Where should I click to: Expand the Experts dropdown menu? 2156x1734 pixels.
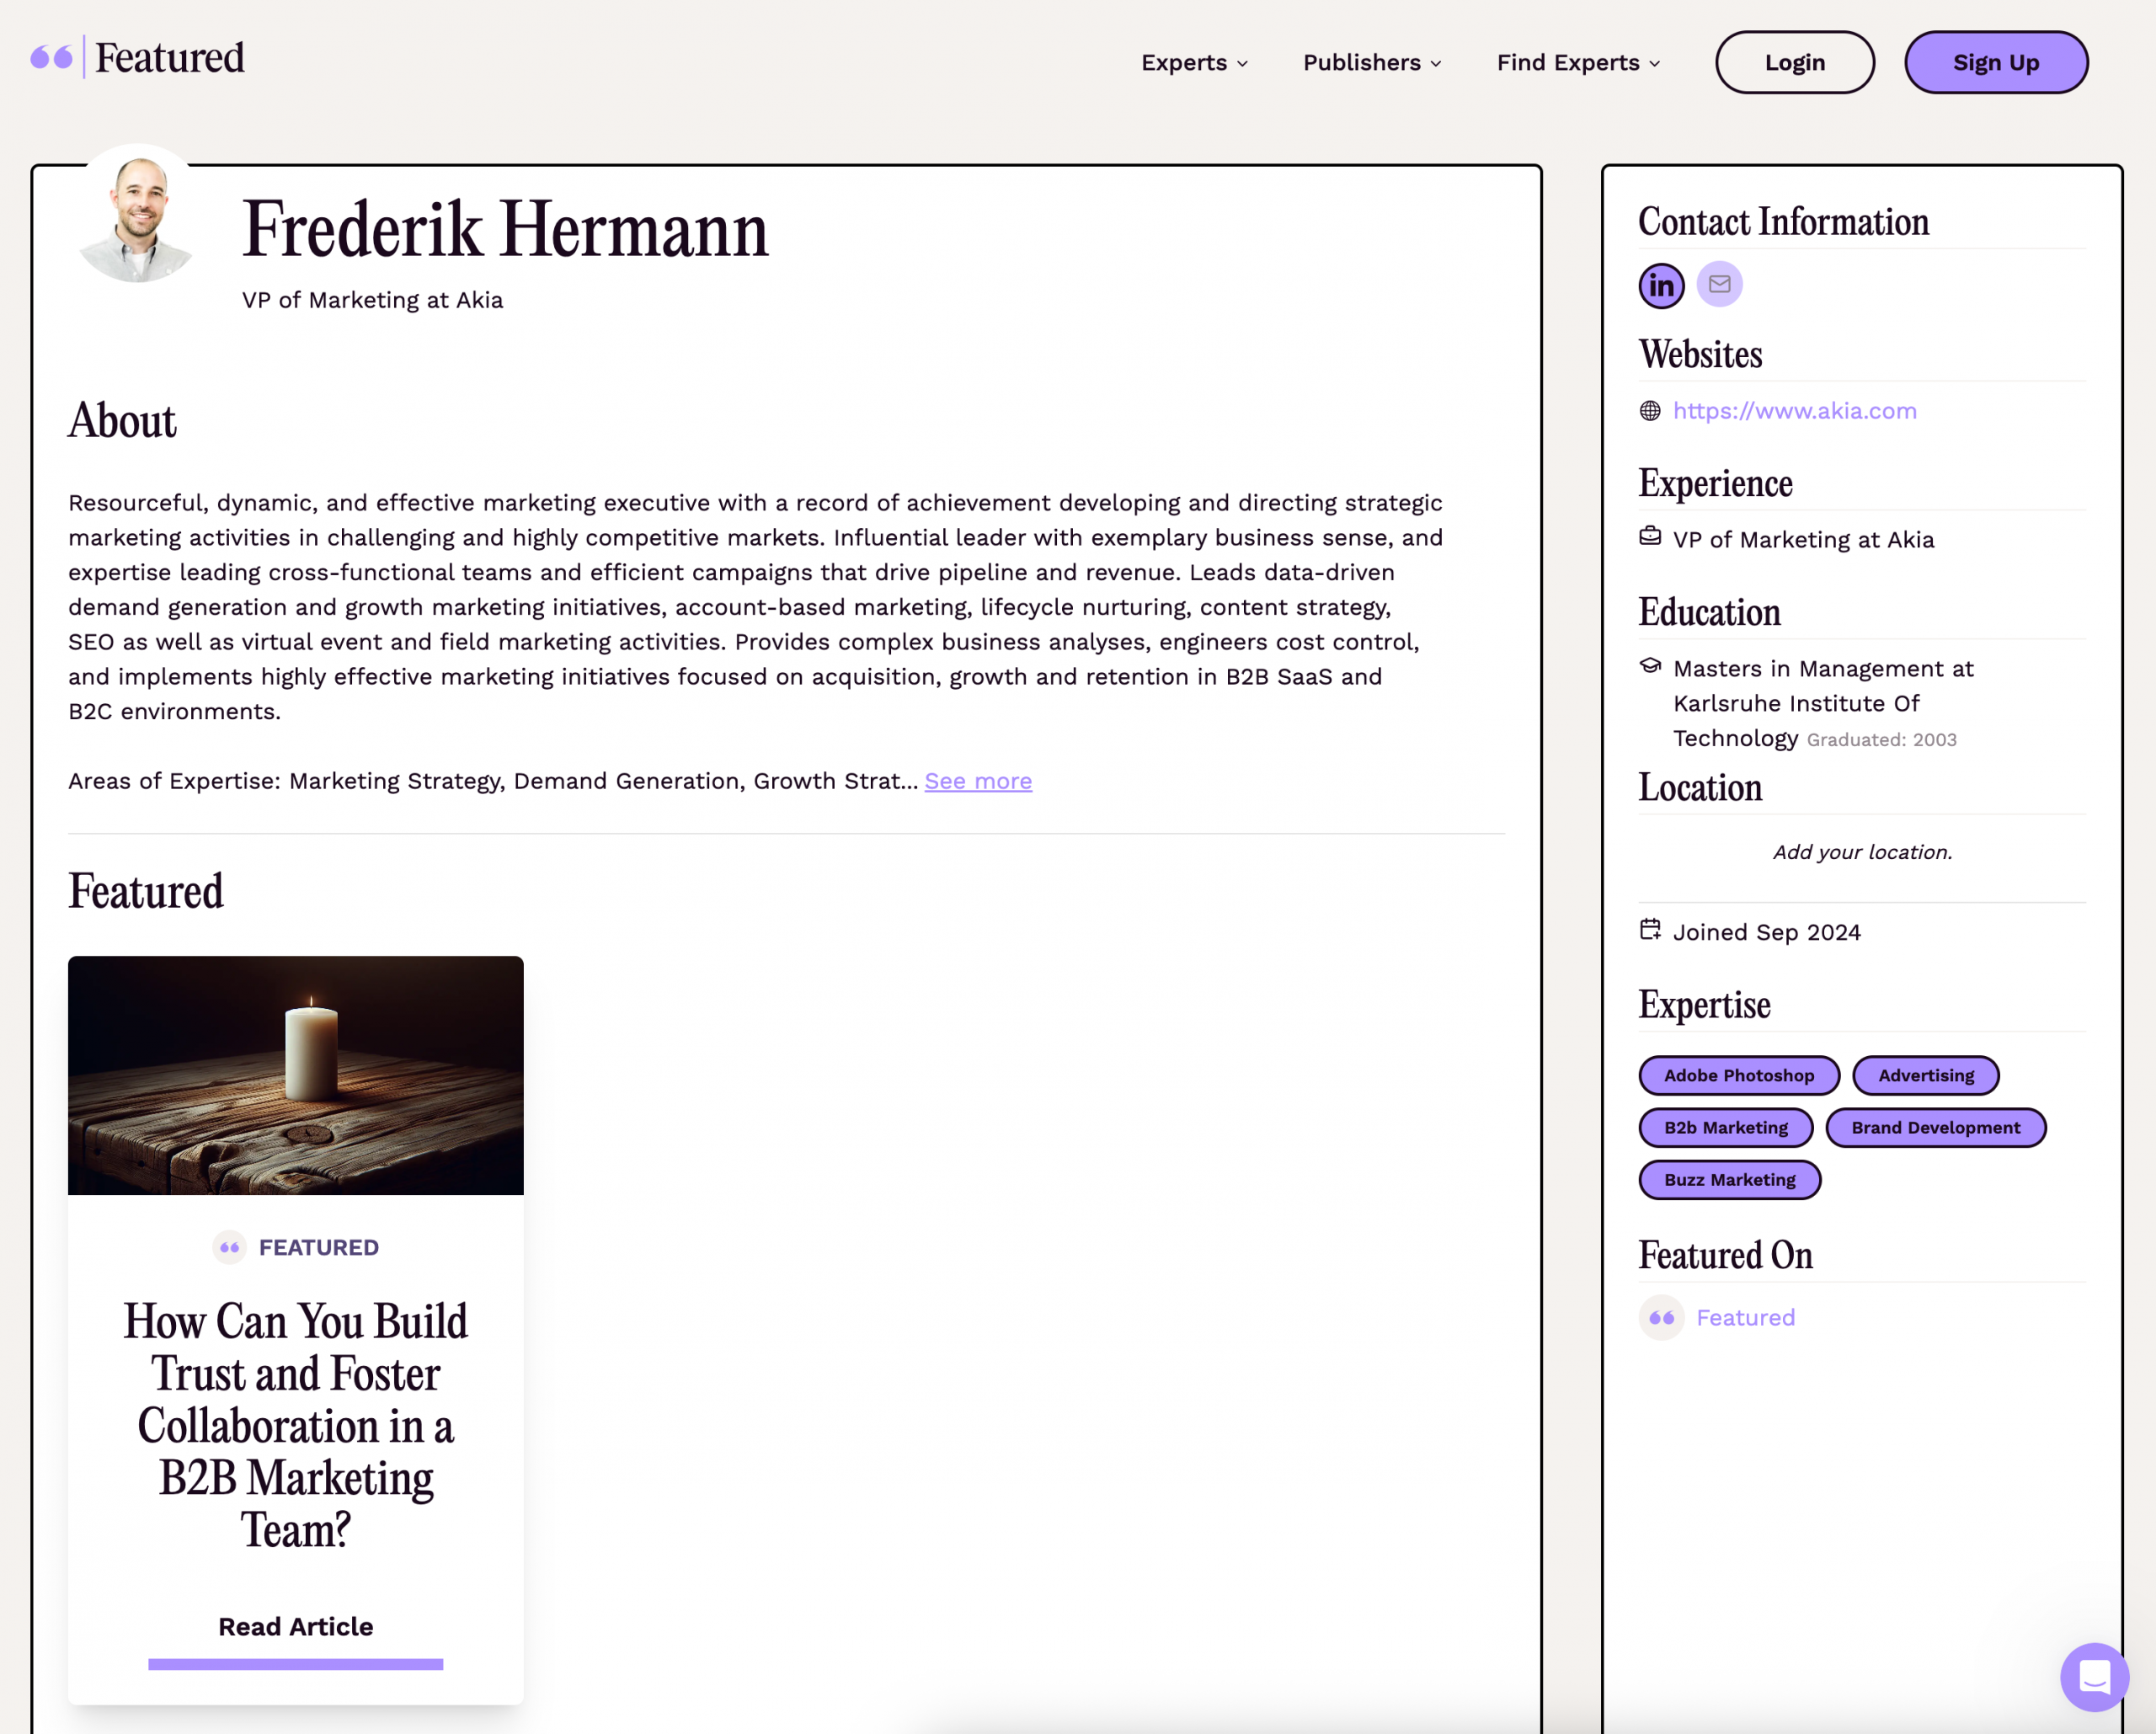tap(1194, 63)
